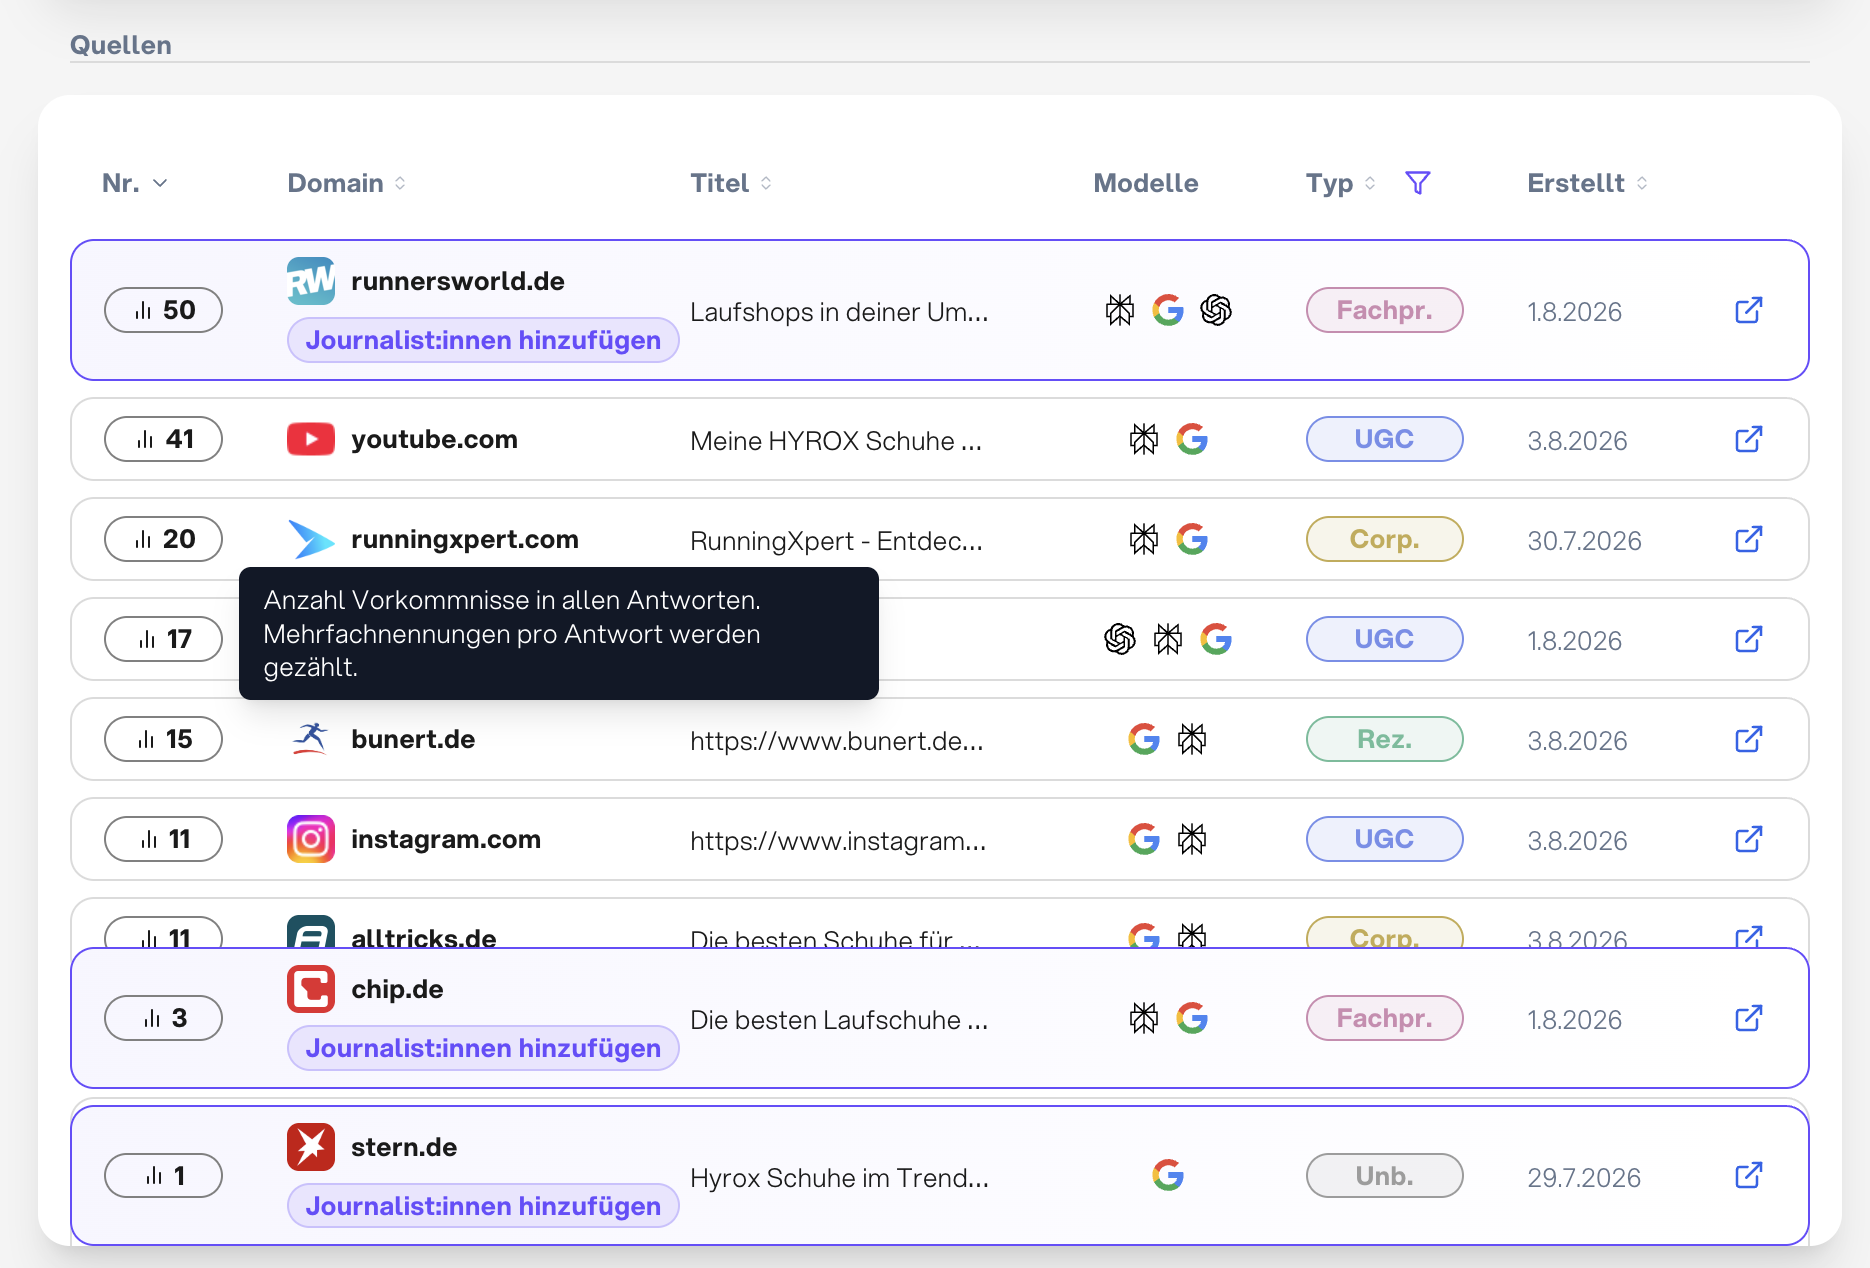Click the stern.de star logo
1870x1268 pixels.
pyautogui.click(x=311, y=1147)
